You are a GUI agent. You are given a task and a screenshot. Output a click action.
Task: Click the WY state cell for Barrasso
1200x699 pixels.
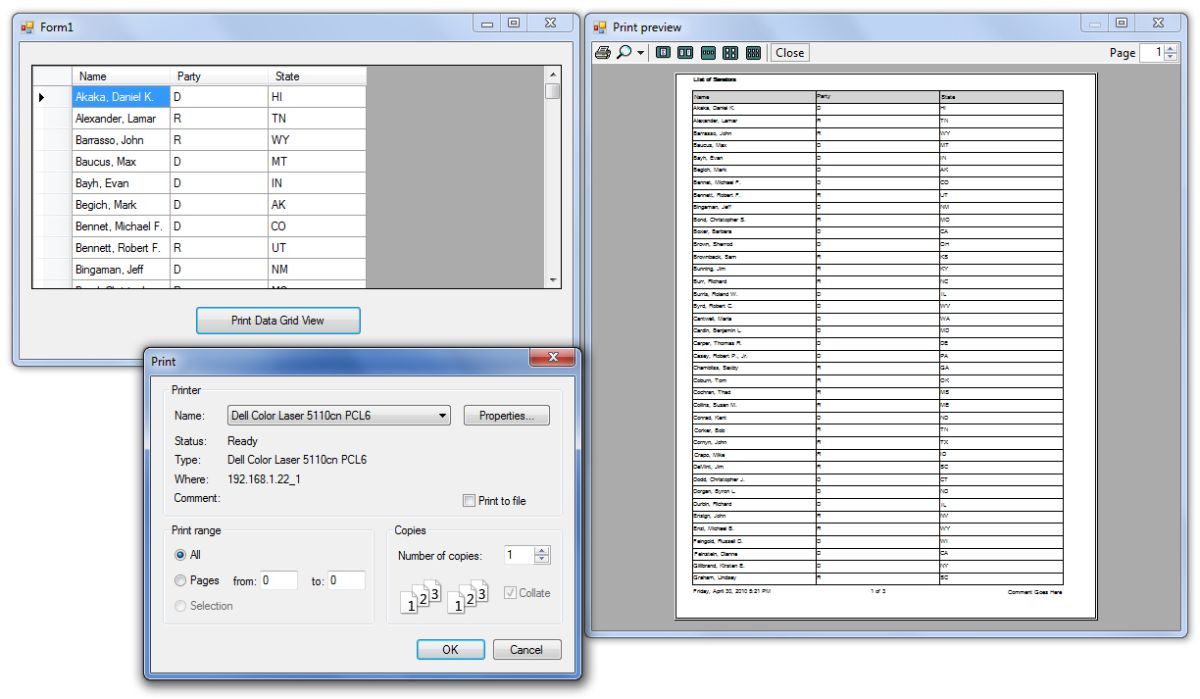click(316, 140)
